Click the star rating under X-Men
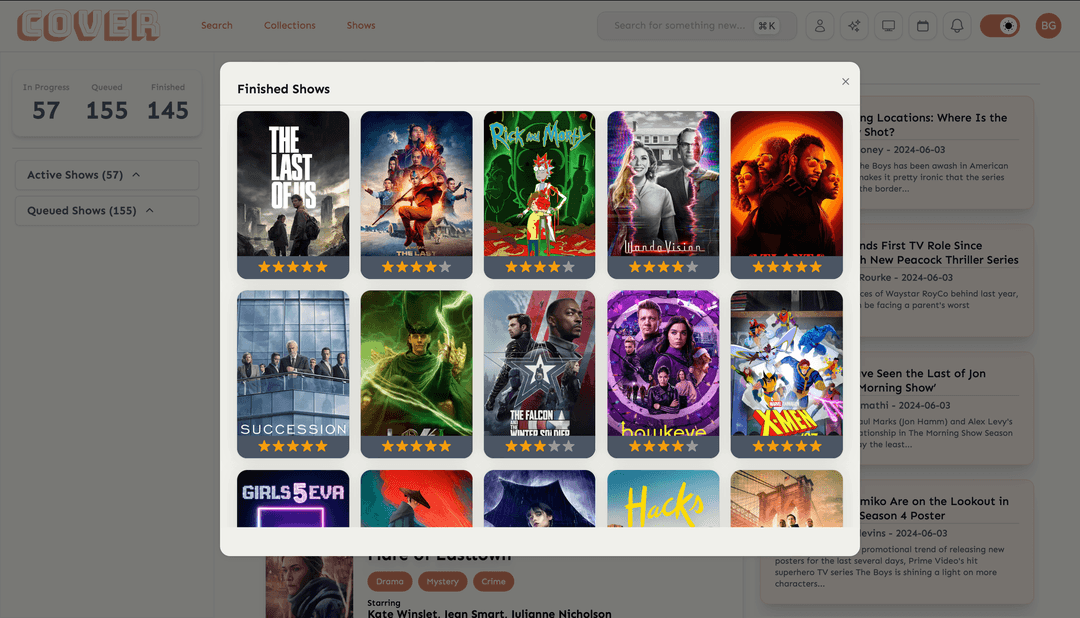This screenshot has height=618, width=1080. tap(787, 446)
